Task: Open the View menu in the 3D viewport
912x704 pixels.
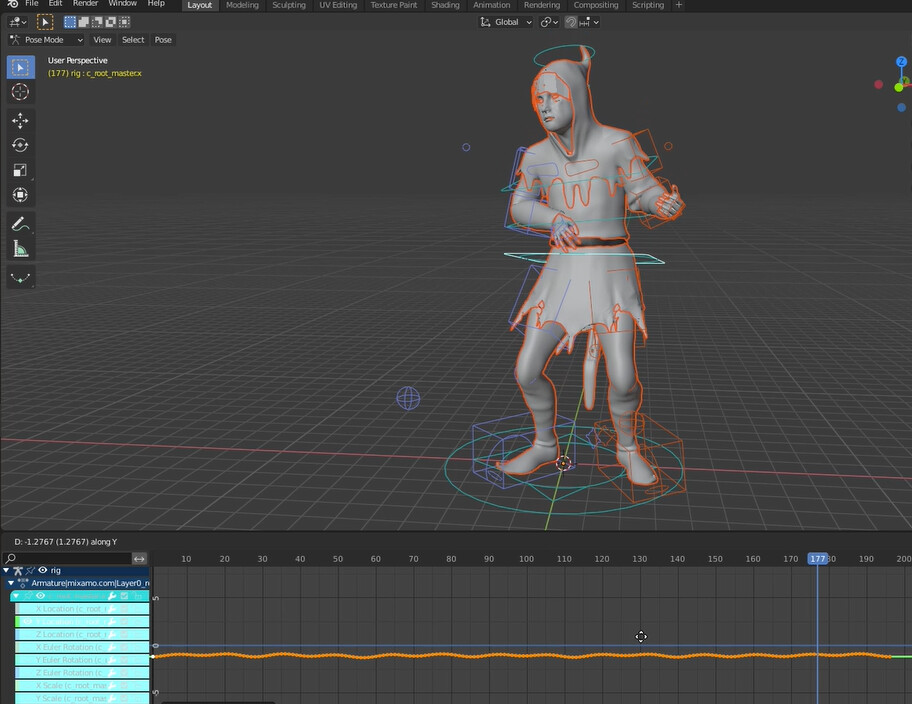Action: [x=102, y=39]
